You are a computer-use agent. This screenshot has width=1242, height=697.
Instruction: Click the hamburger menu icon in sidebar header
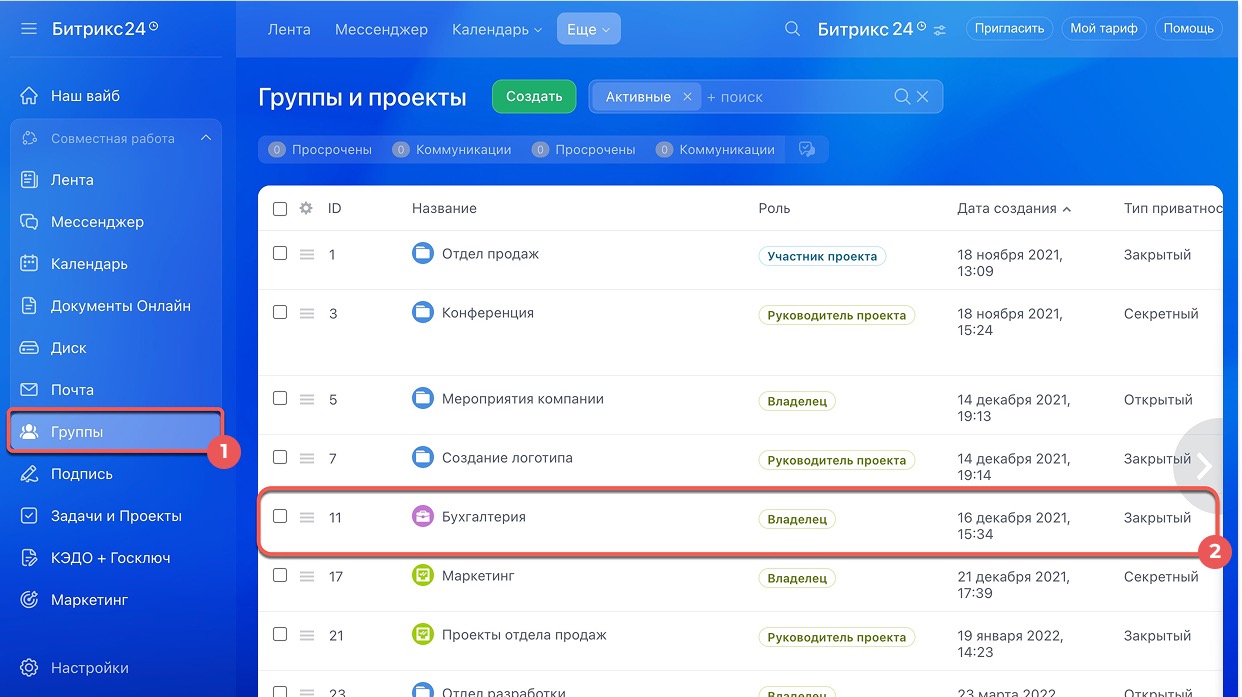click(29, 29)
